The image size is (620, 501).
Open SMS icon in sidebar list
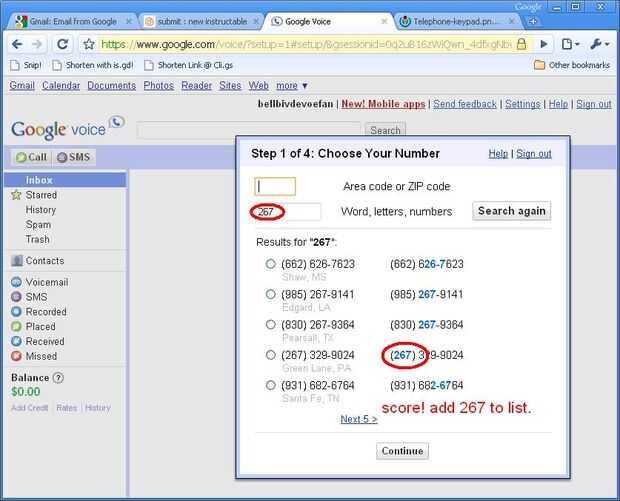pos(16,297)
